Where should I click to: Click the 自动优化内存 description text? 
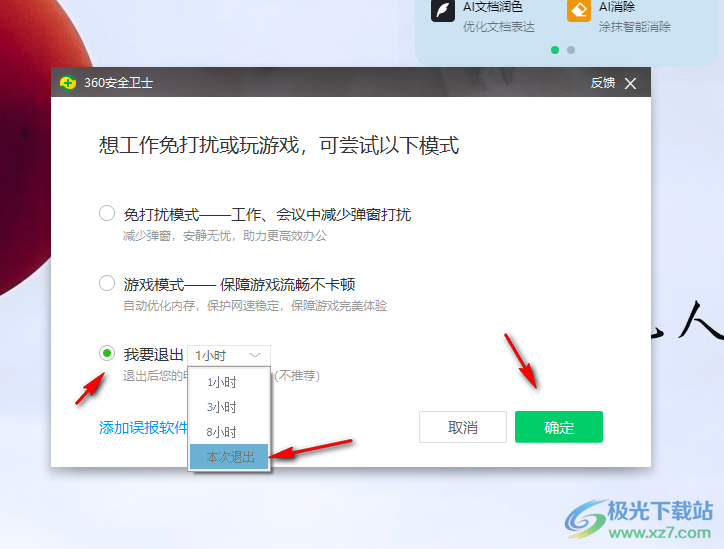[x=255, y=306]
